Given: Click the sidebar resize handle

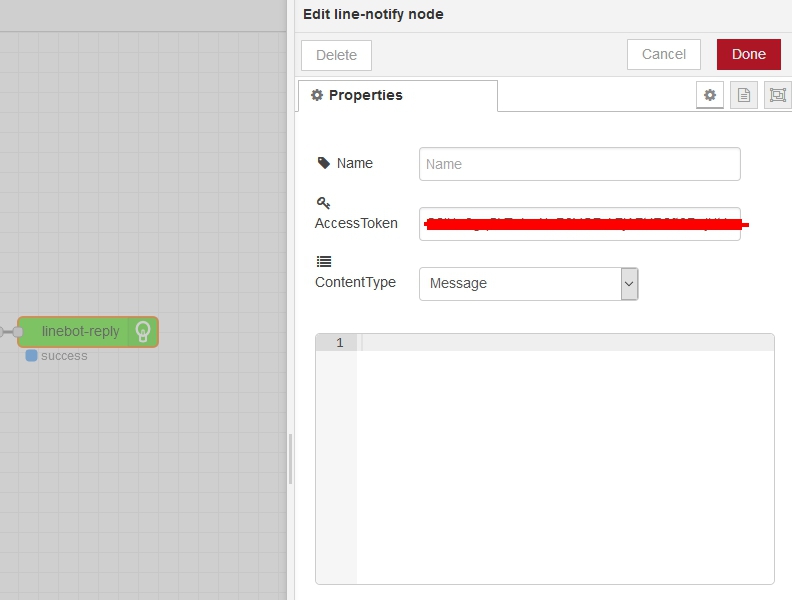Looking at the screenshot, I should pyautogui.click(x=290, y=459).
